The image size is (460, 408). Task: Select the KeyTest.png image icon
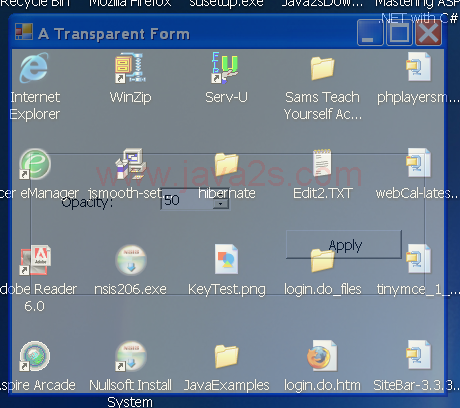226,259
